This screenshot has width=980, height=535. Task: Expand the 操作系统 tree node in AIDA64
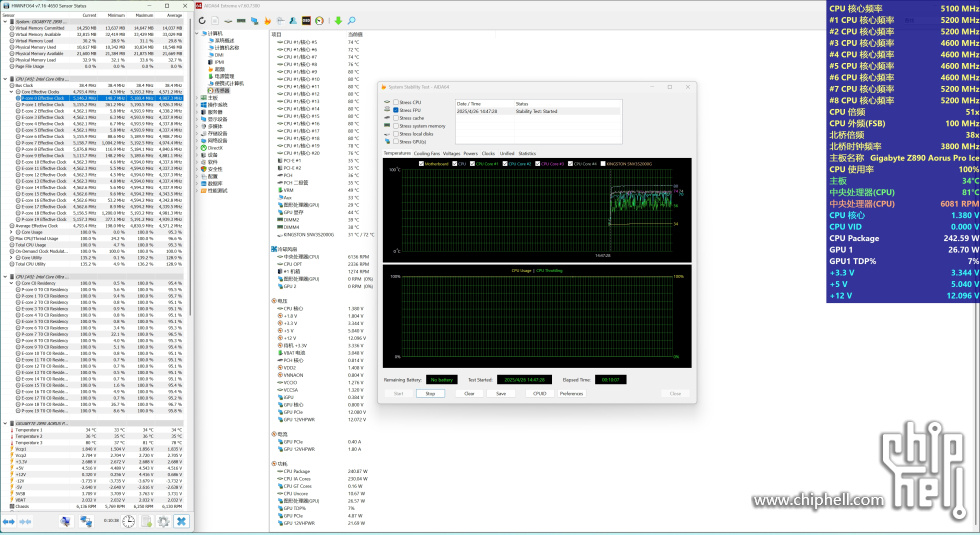coord(198,105)
